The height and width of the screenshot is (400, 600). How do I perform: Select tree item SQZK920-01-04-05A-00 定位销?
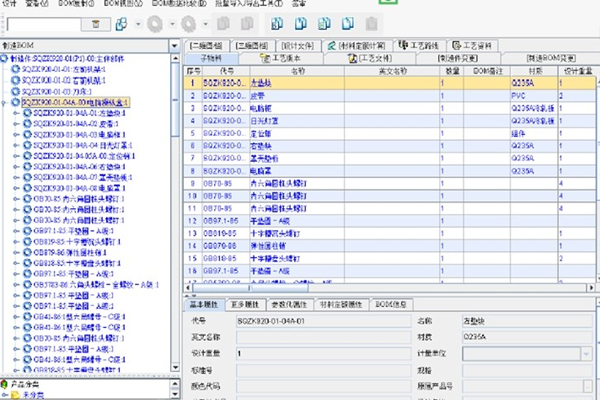84,156
